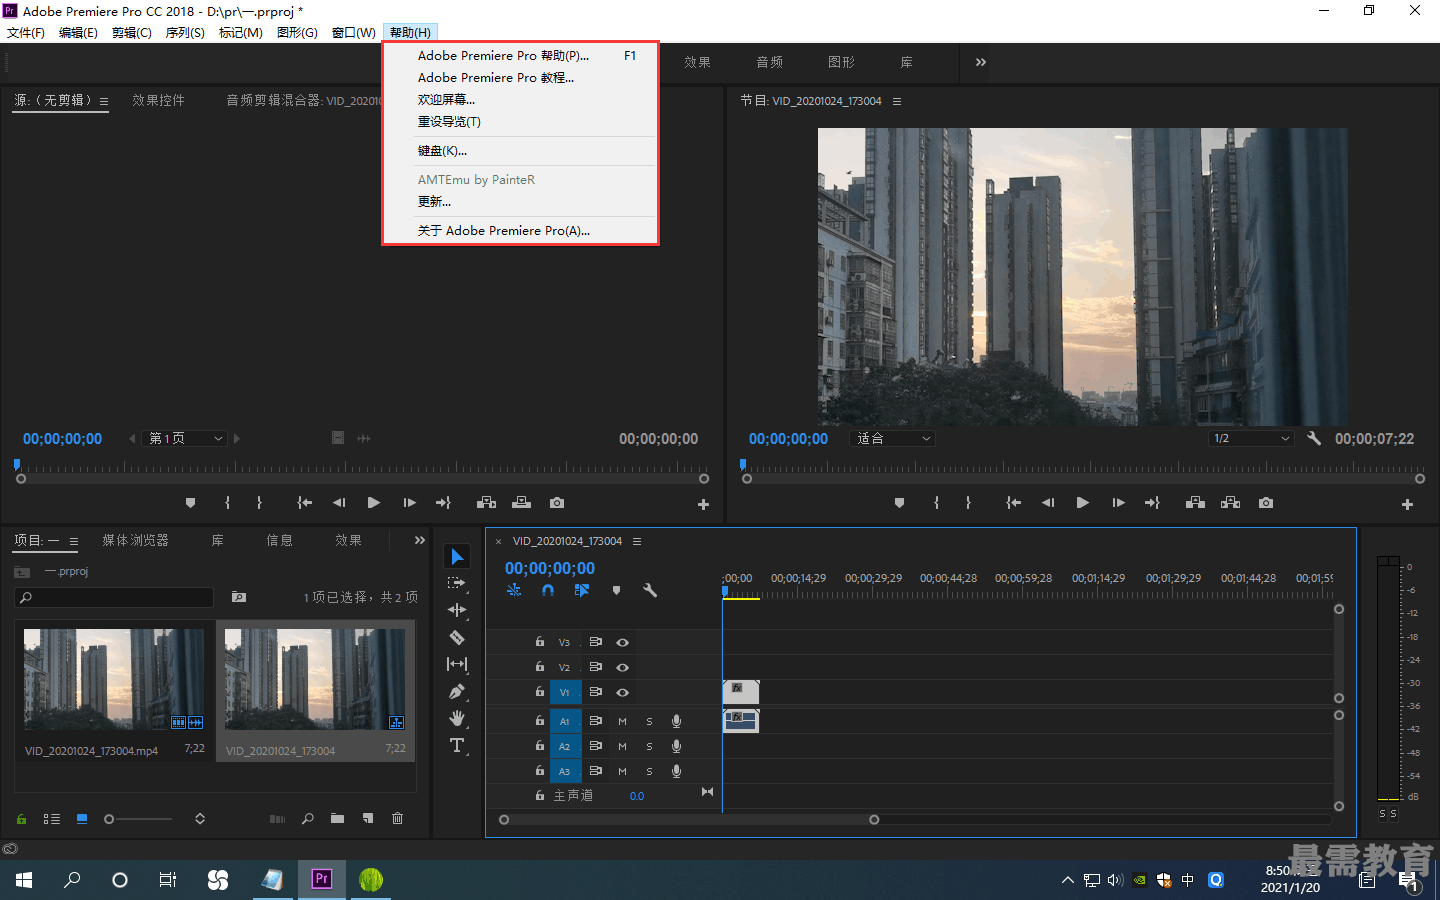Choose About Adobe Premiere Pro entry
The height and width of the screenshot is (900, 1440).
(520, 231)
